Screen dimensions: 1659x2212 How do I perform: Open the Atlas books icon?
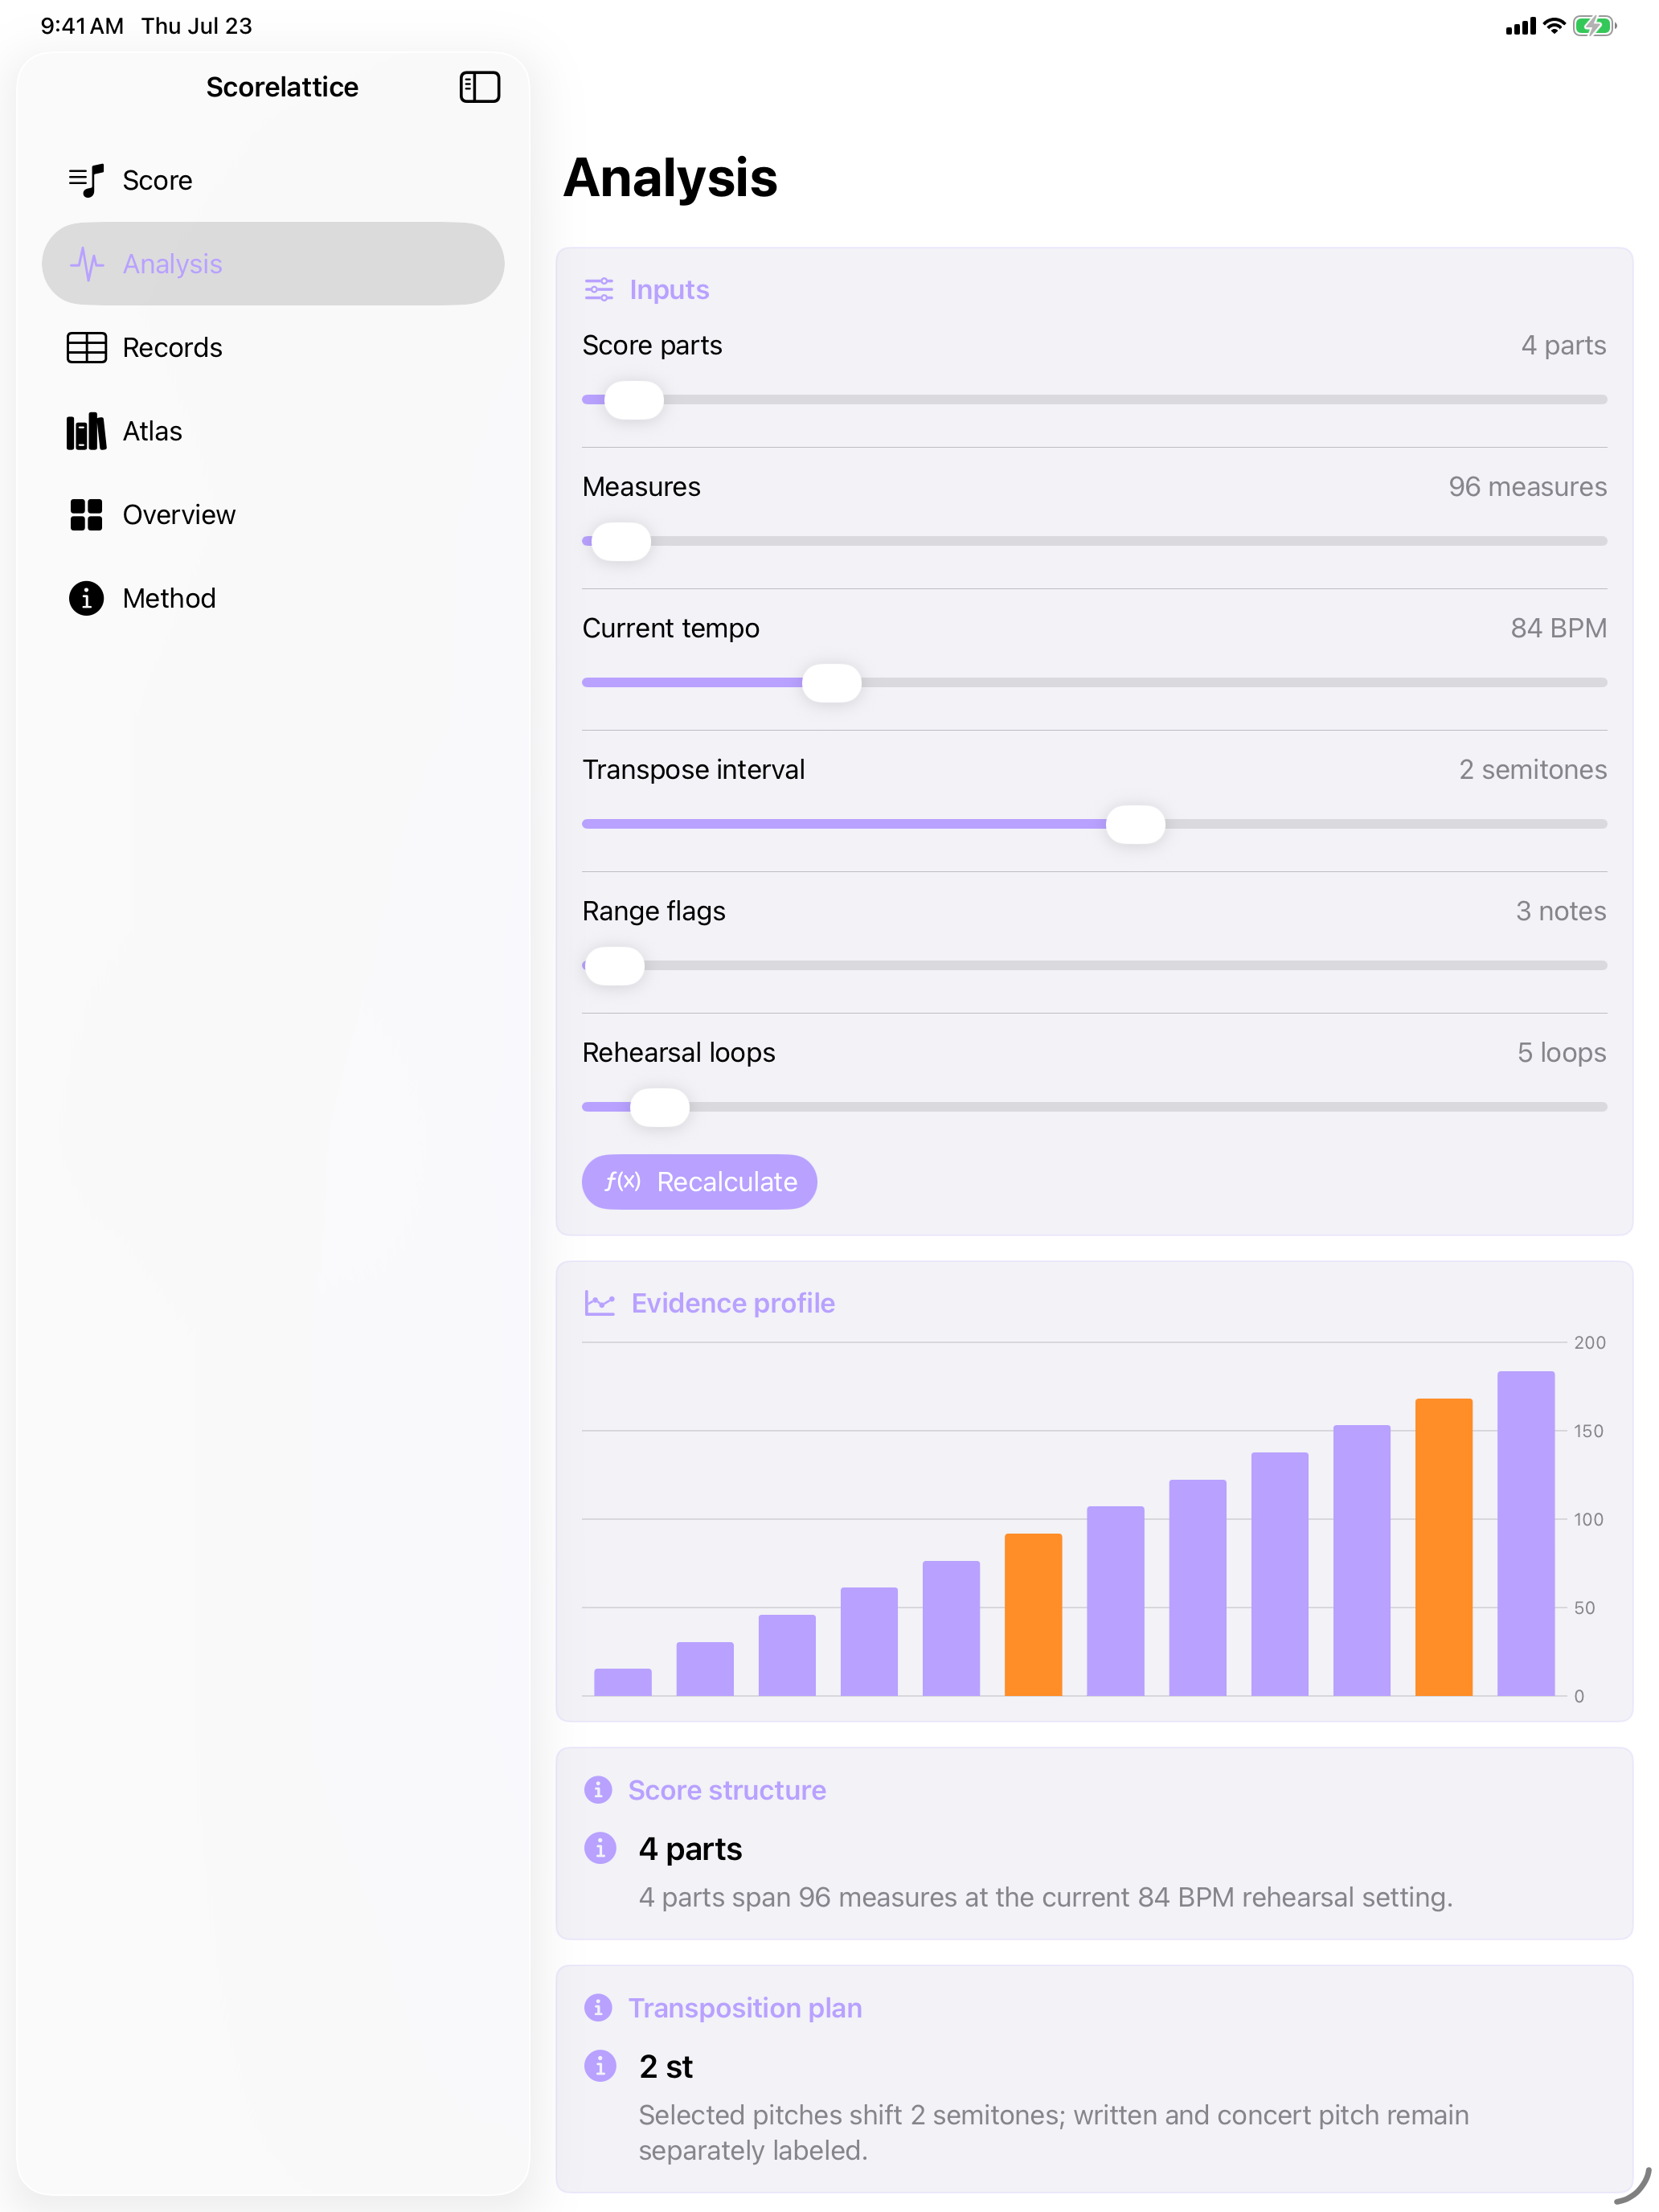(x=86, y=431)
